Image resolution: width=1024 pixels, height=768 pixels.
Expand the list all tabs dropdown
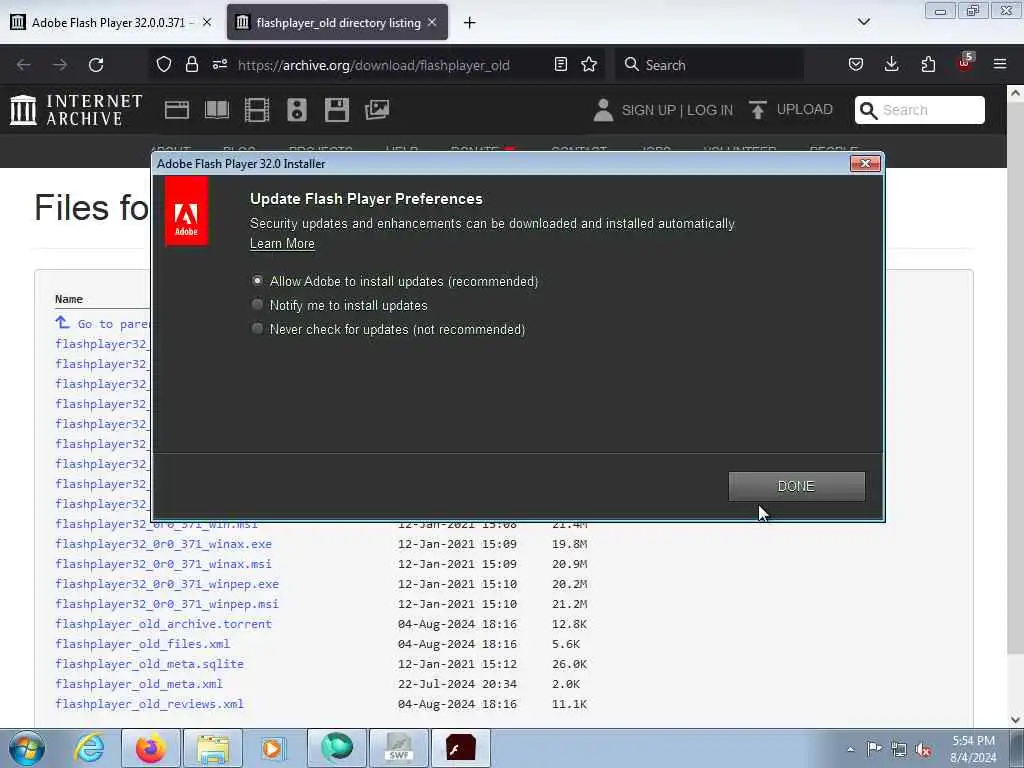(x=864, y=22)
